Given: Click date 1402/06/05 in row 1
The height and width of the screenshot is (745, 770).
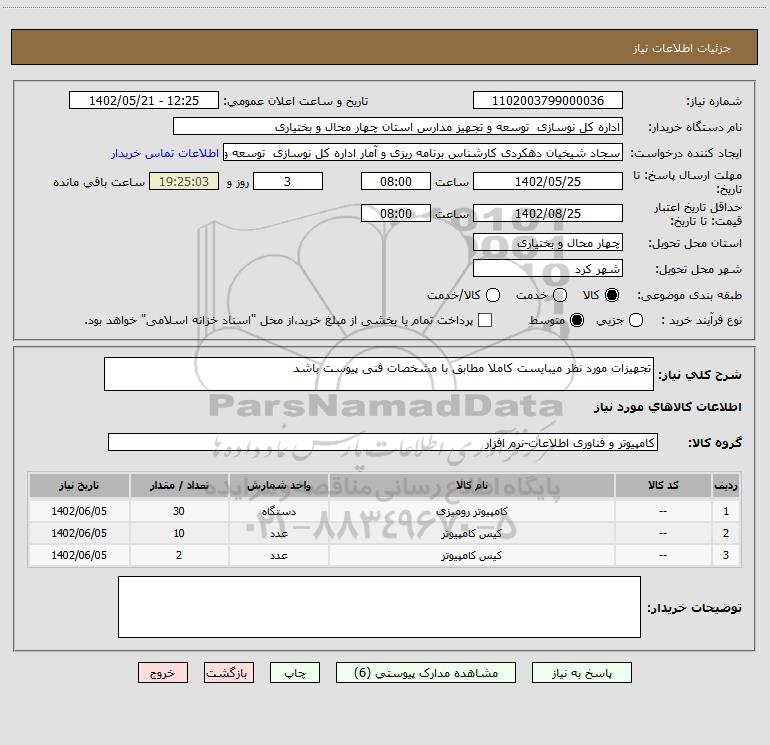Looking at the screenshot, I should 79,511.
